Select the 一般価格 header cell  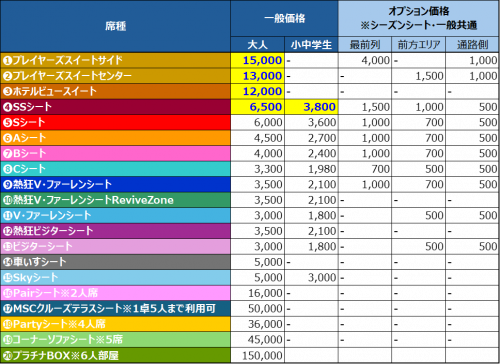coord(284,18)
